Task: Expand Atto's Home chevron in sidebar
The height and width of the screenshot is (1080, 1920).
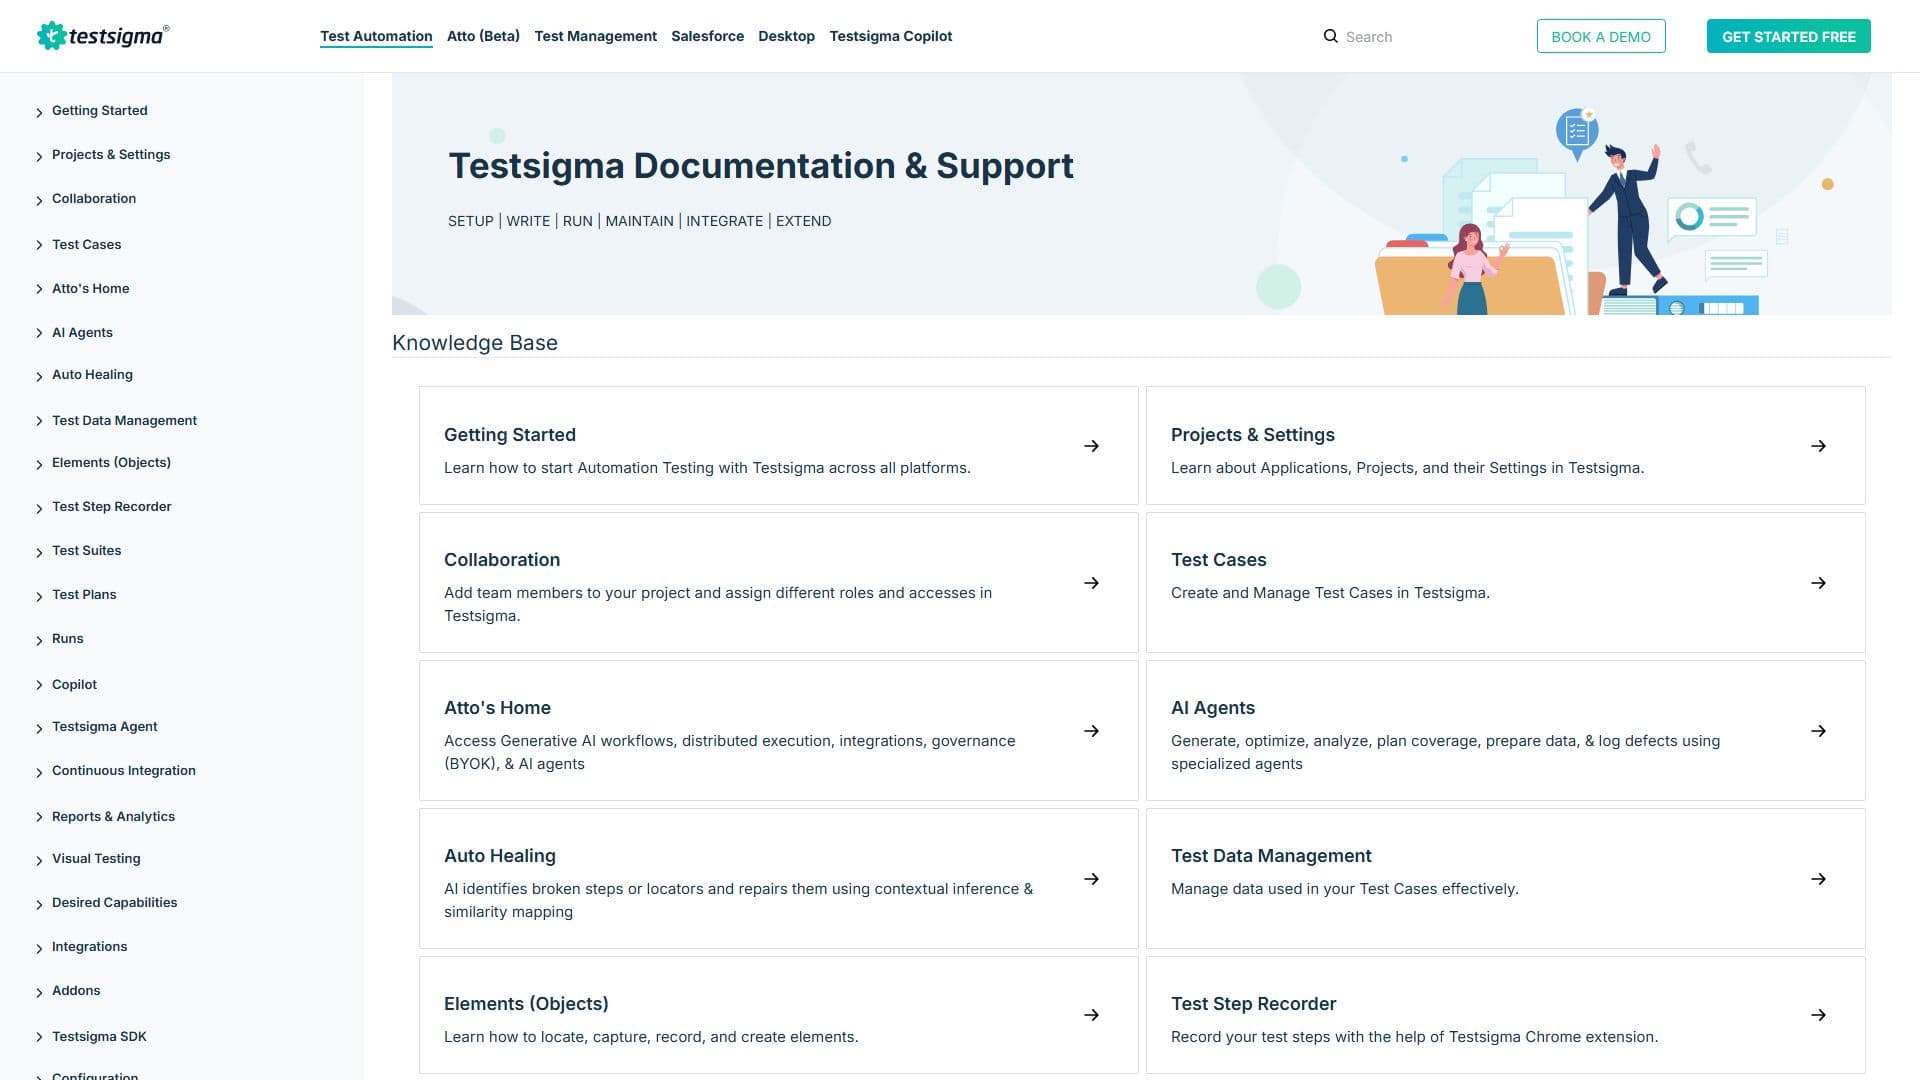Action: coord(39,289)
